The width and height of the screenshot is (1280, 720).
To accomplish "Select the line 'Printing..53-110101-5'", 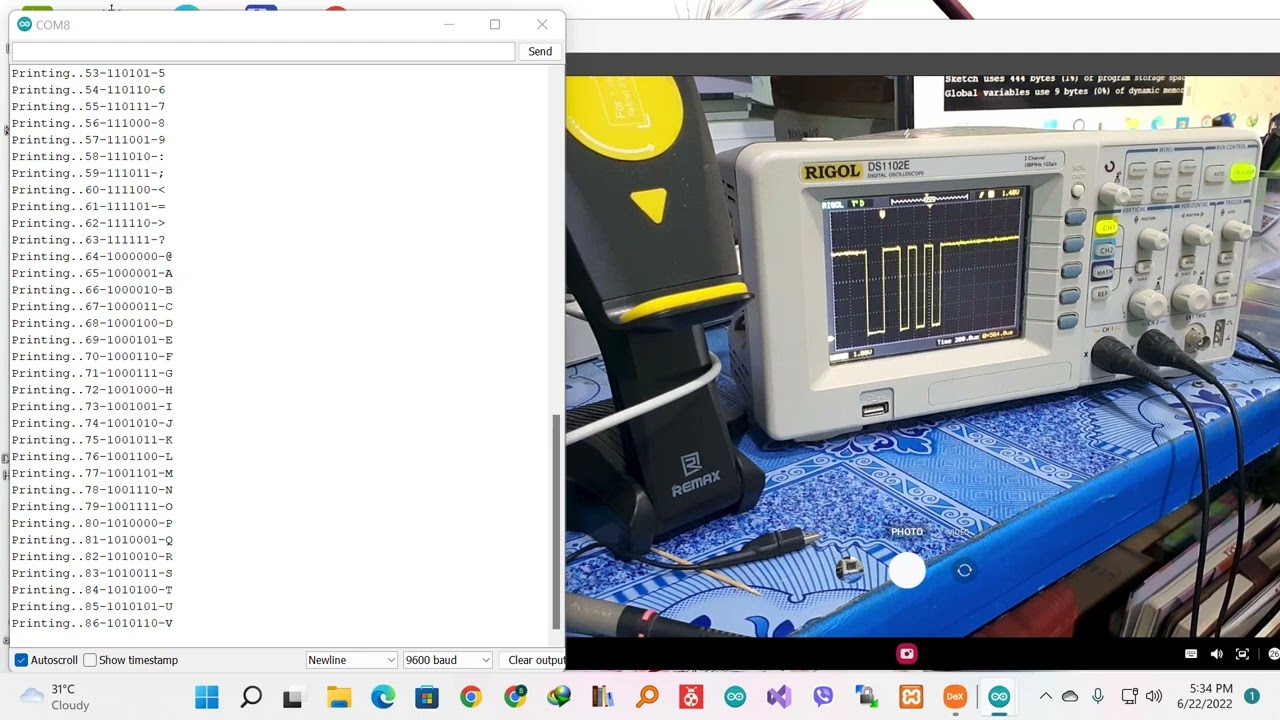I will [88, 73].
